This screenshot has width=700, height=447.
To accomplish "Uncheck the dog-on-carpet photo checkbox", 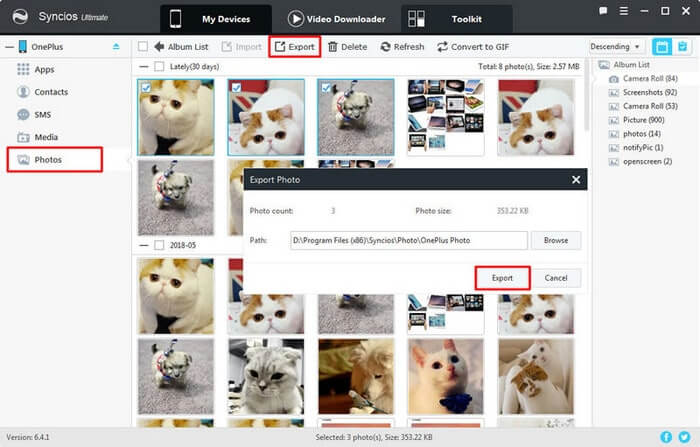I will (x=326, y=88).
